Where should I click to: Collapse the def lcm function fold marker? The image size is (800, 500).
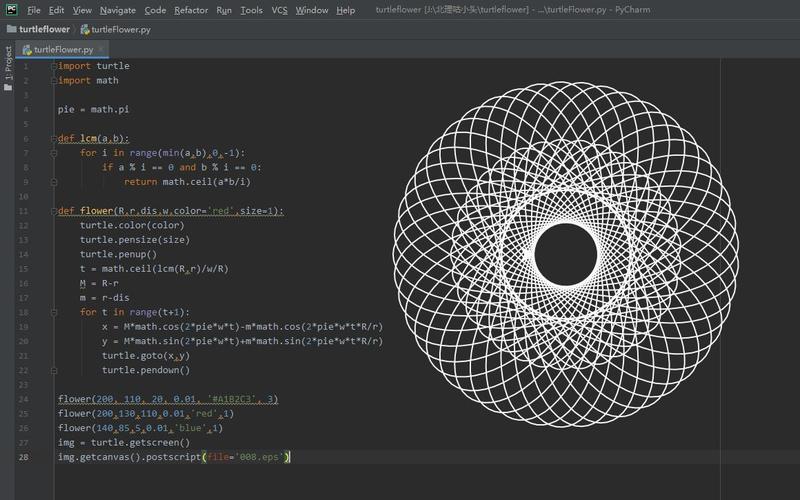pos(53,138)
